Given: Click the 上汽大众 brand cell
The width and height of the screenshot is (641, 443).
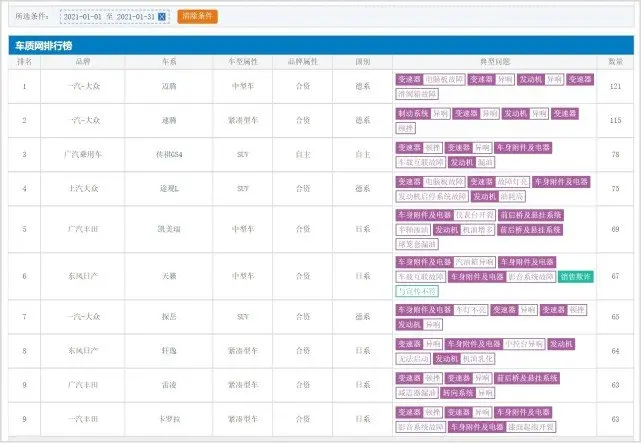Looking at the screenshot, I should [83, 189].
